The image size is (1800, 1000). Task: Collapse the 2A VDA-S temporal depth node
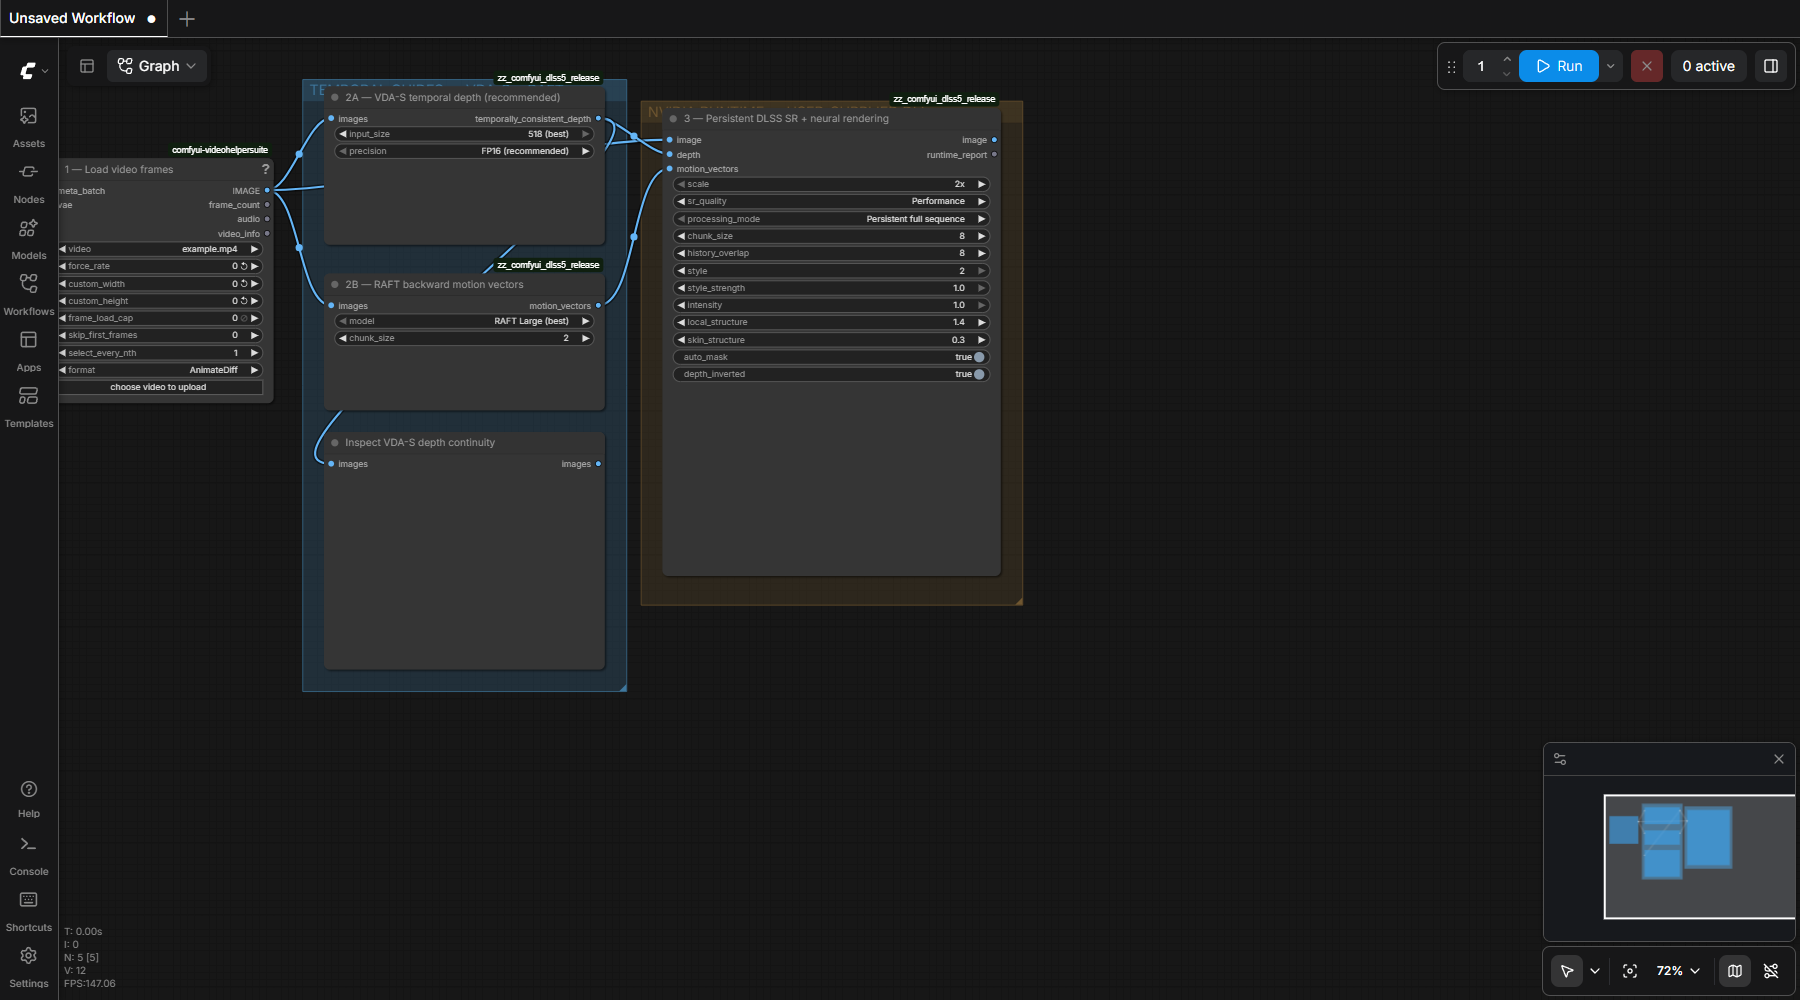pyautogui.click(x=335, y=98)
